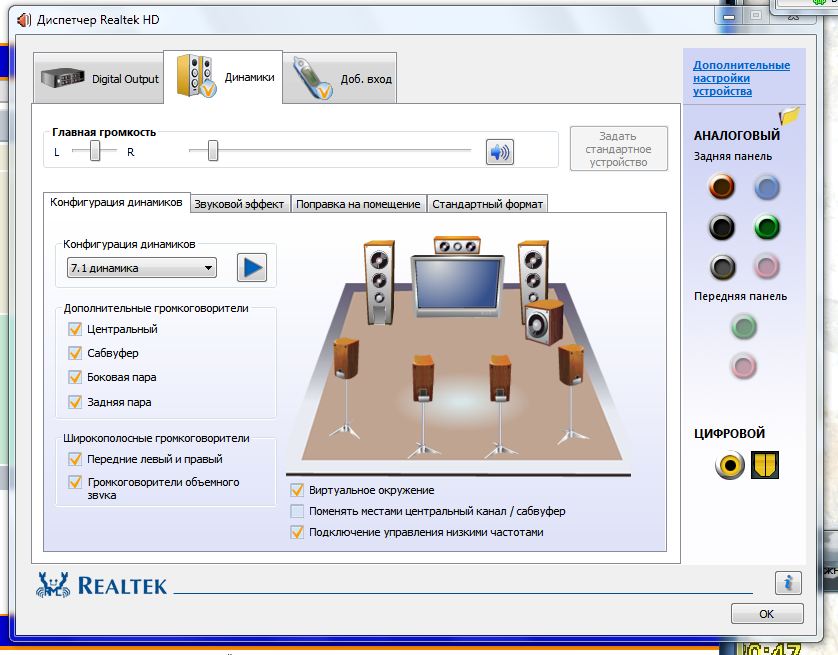Click the L/R balance slider handle
This screenshot has width=838, height=655.
[95, 151]
